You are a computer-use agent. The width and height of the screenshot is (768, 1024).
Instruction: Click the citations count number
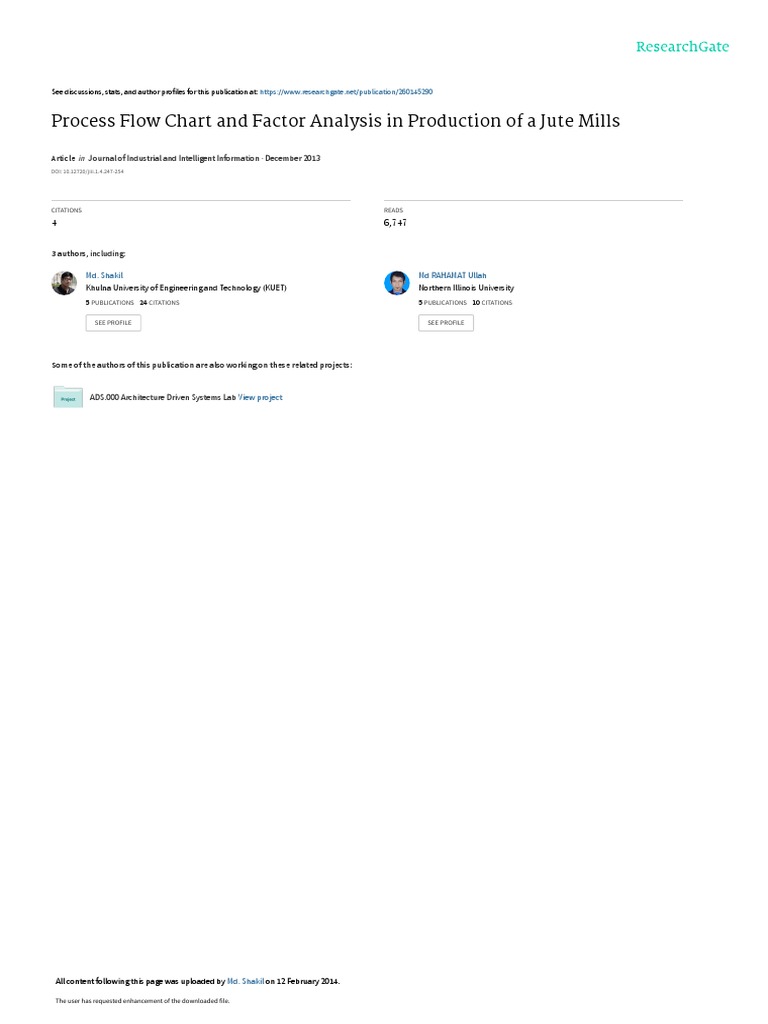(54, 223)
